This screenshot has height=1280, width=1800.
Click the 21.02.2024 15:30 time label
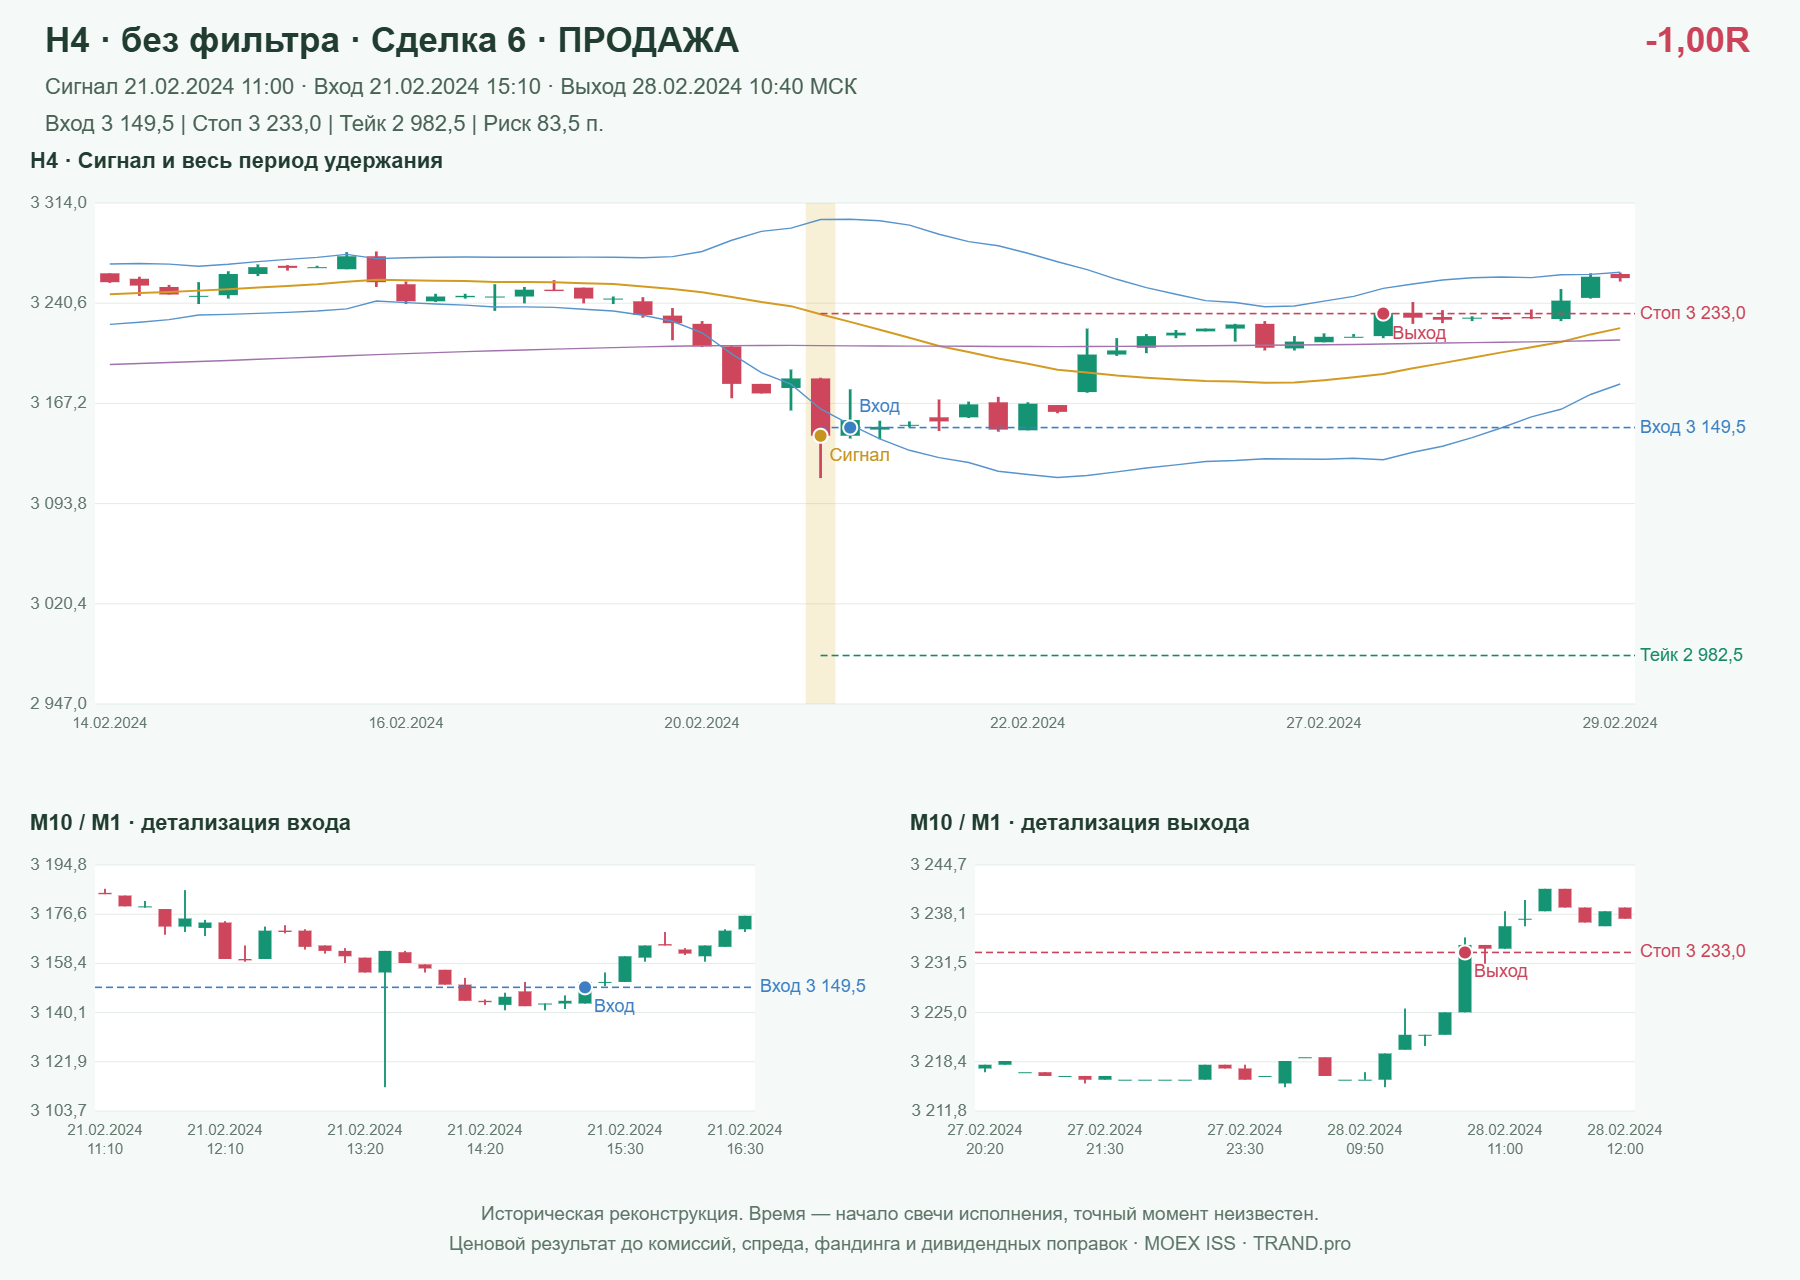click(625, 1139)
